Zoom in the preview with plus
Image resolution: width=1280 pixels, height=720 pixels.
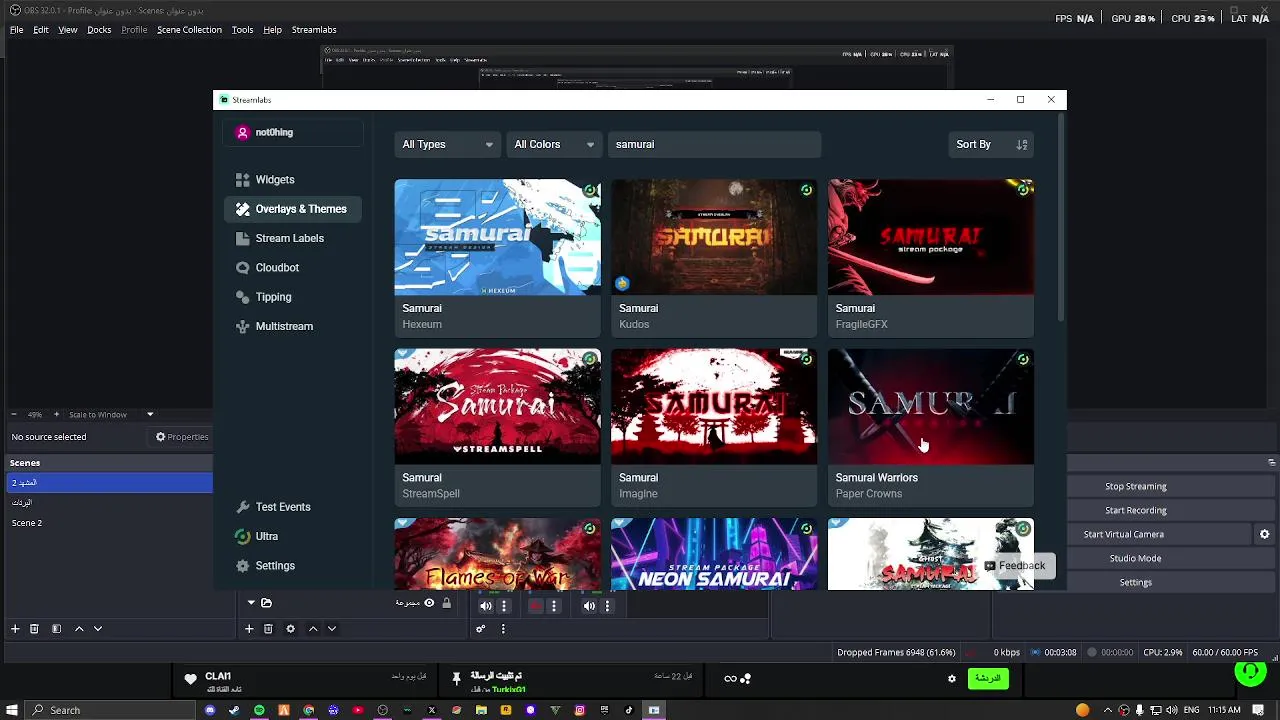(x=57, y=414)
